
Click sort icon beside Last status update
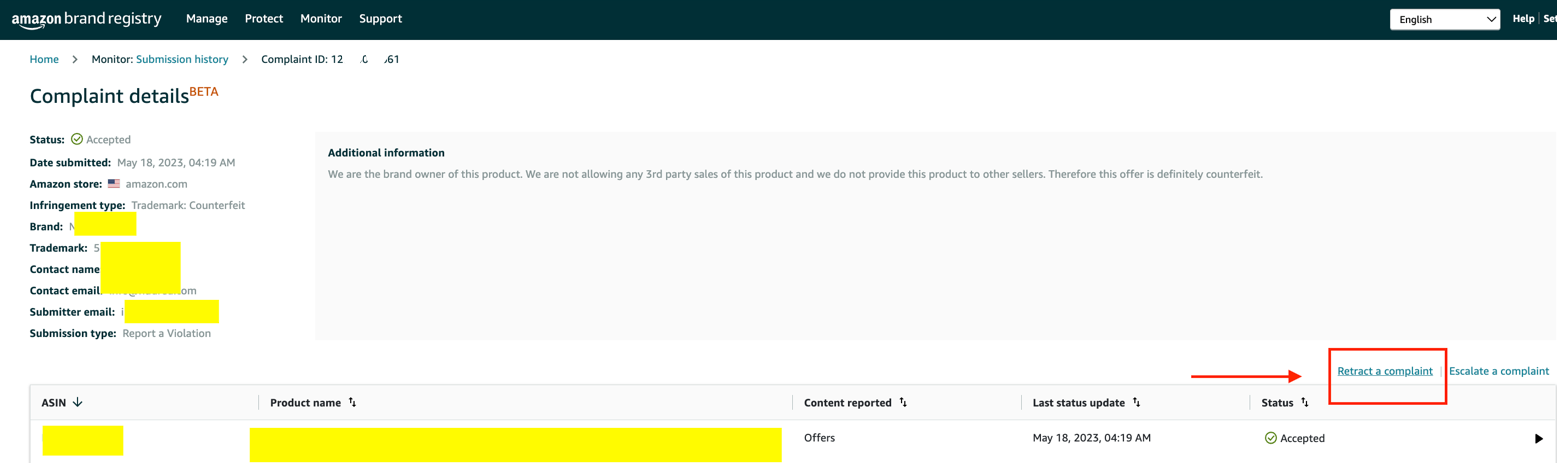click(1136, 403)
